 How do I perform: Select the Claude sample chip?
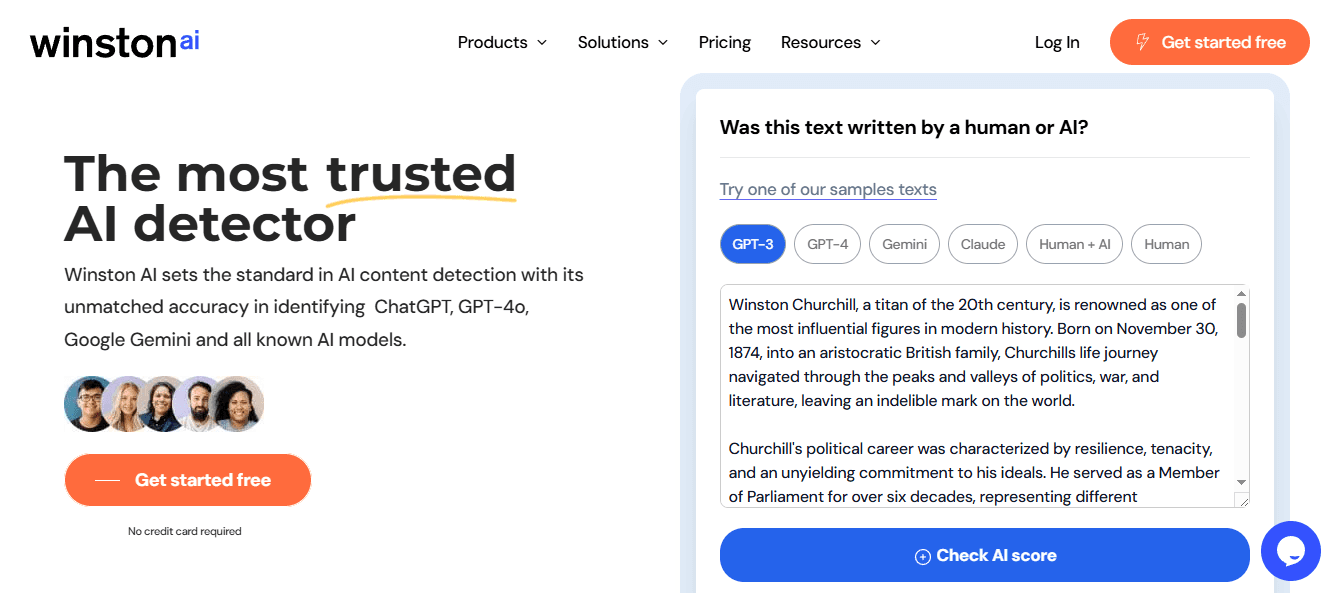tap(983, 244)
